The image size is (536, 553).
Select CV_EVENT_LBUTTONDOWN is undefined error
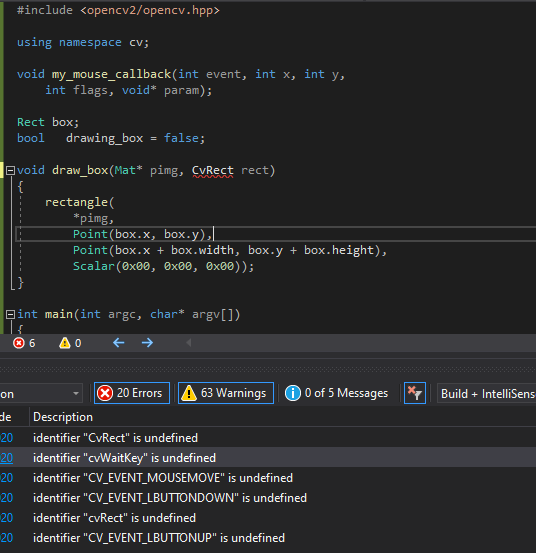click(x=268, y=498)
